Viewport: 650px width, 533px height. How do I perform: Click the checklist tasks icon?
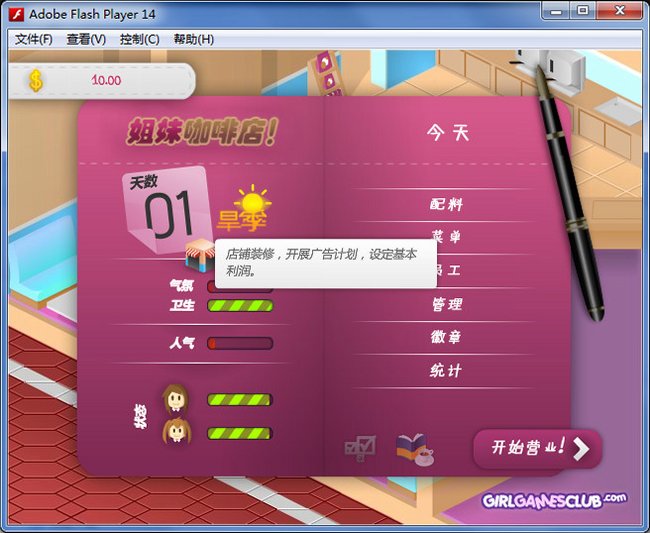pyautogui.click(x=360, y=448)
